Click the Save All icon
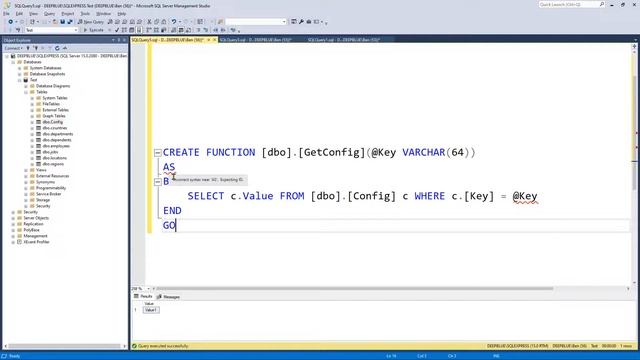The width and height of the screenshot is (640, 360). coord(70,22)
